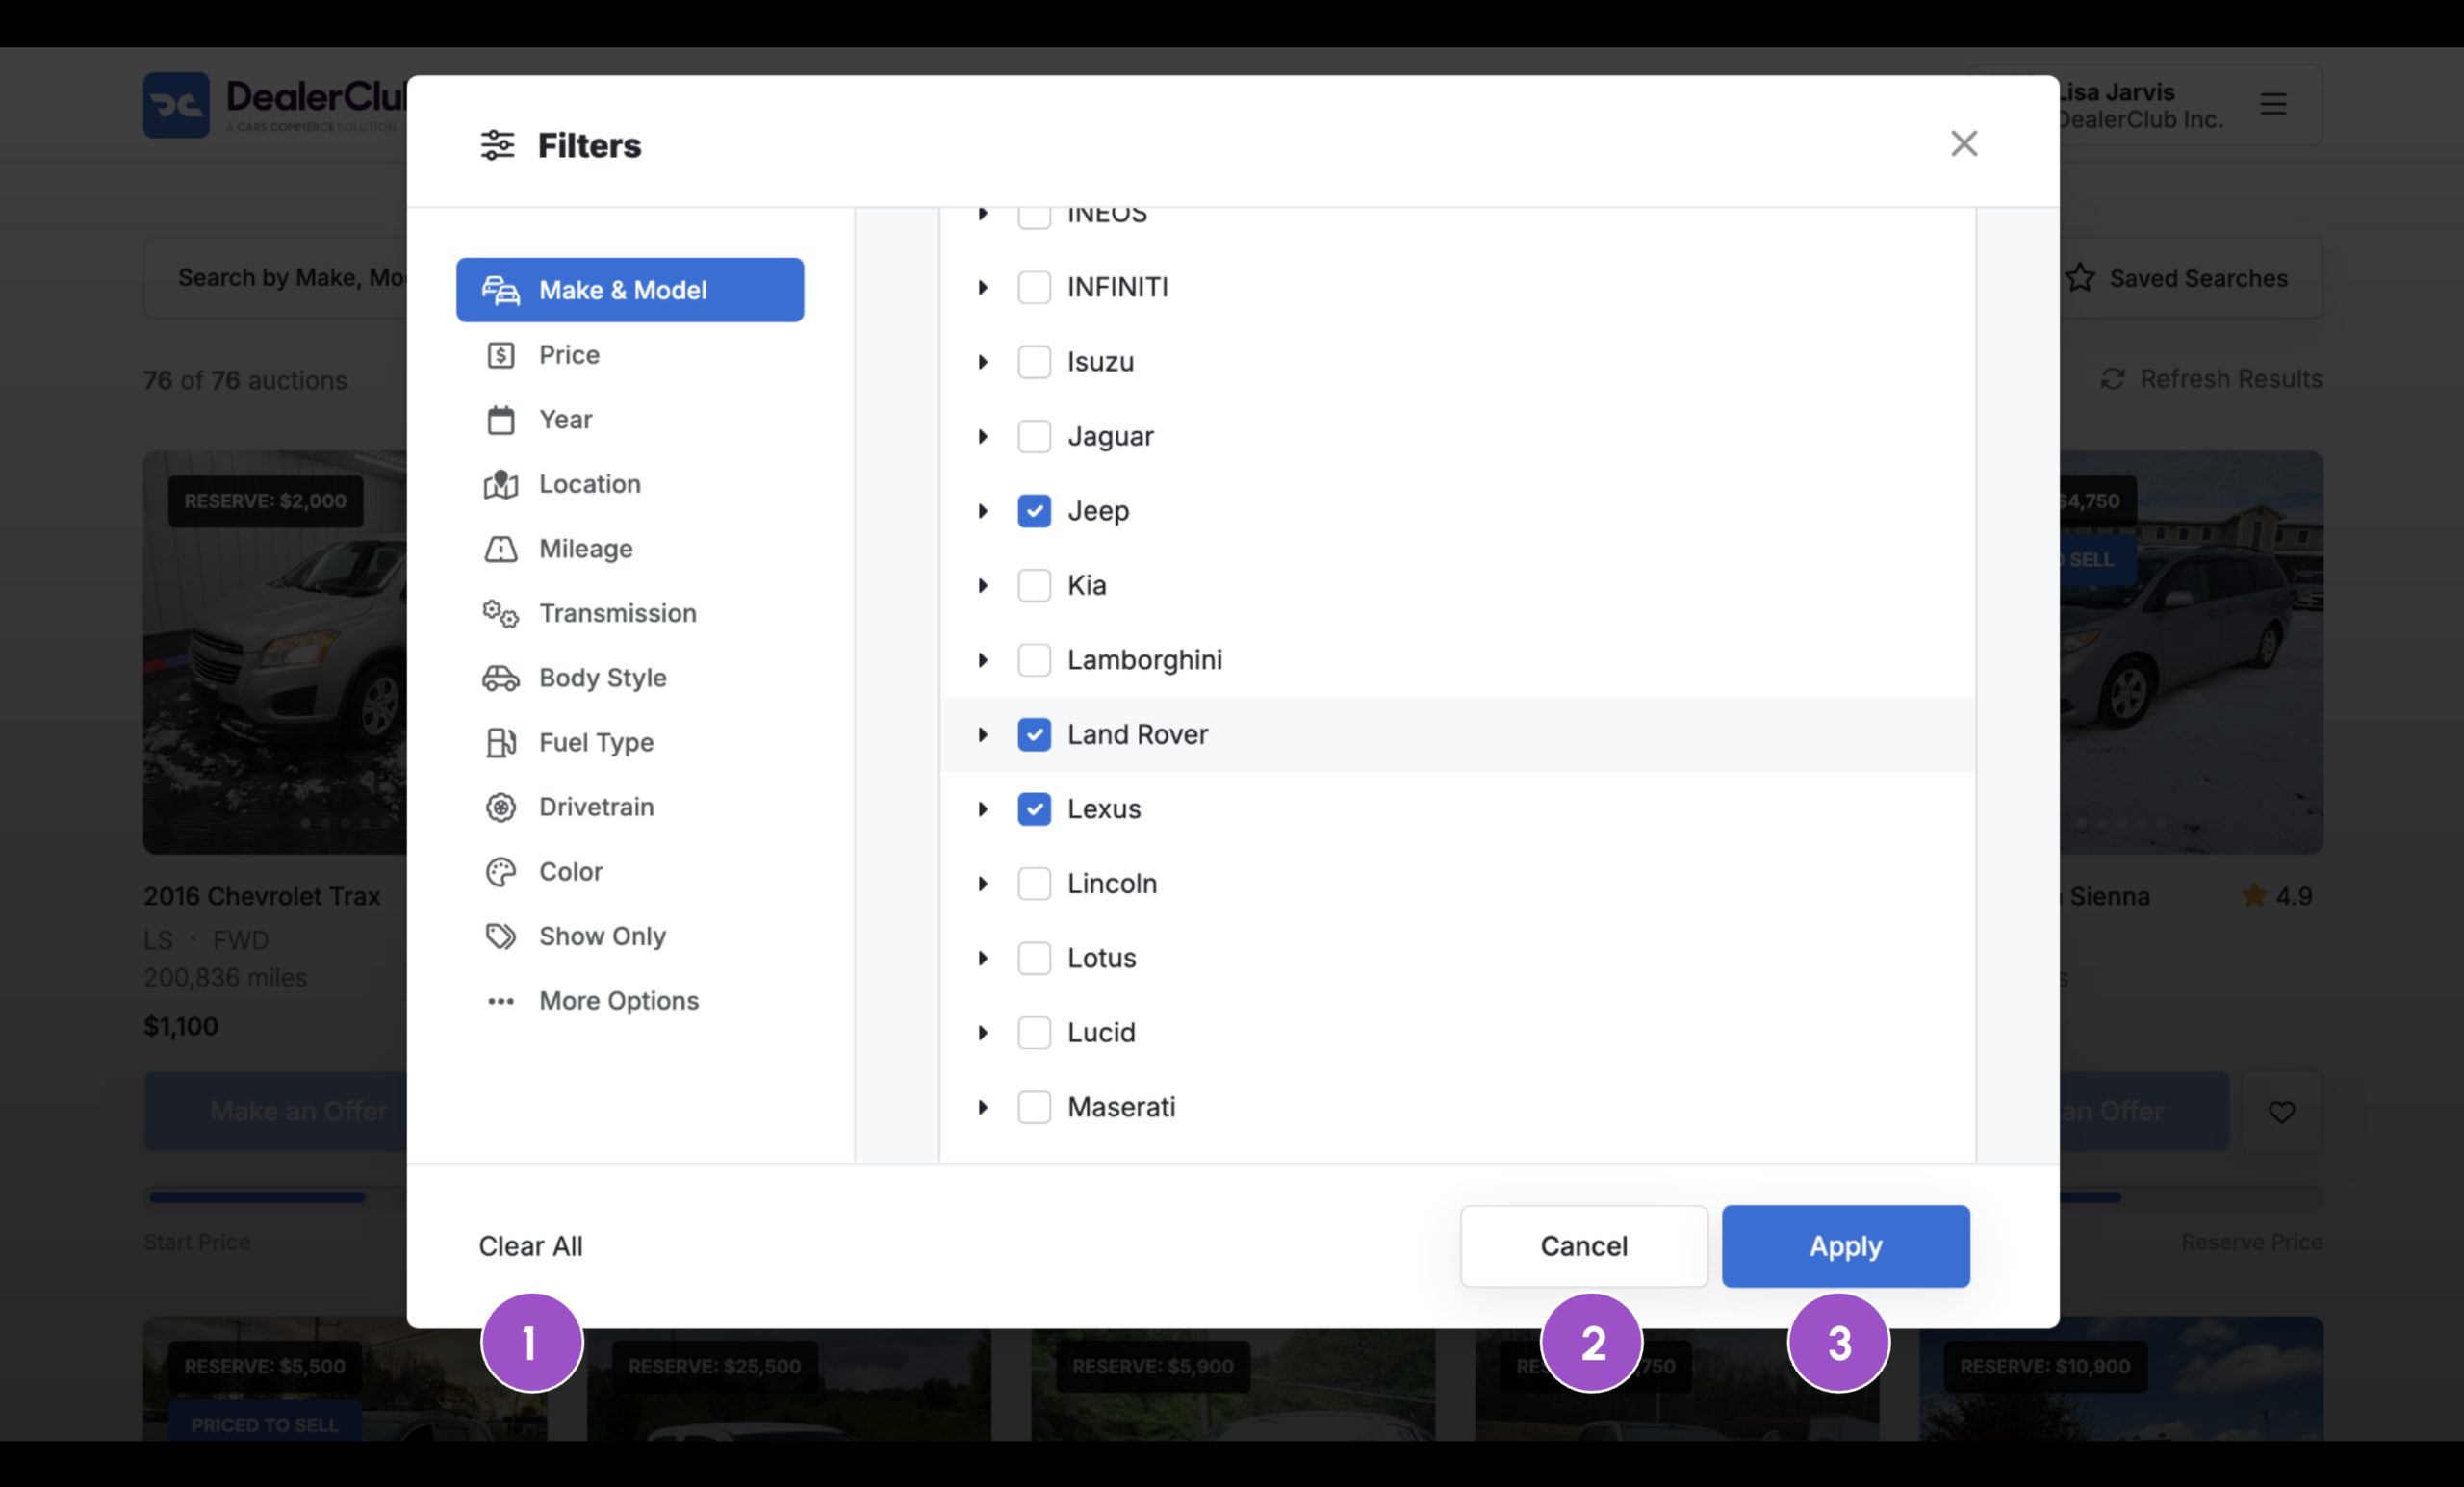This screenshot has width=2464, height=1487.
Task: Click Clear All to reset filters
Action: tap(530, 1246)
